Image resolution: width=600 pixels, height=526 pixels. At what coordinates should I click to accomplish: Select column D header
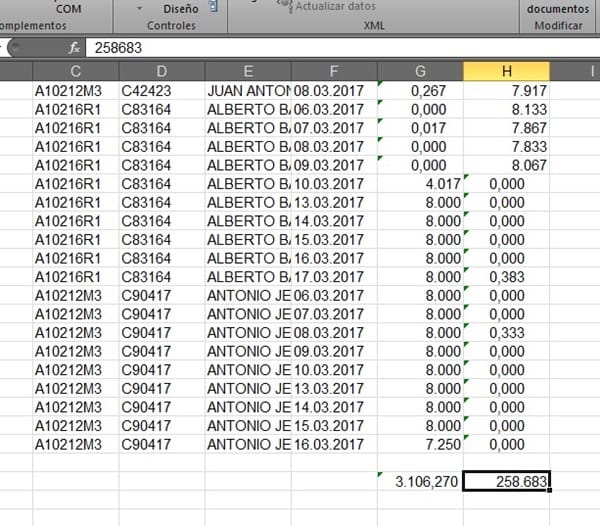(162, 71)
